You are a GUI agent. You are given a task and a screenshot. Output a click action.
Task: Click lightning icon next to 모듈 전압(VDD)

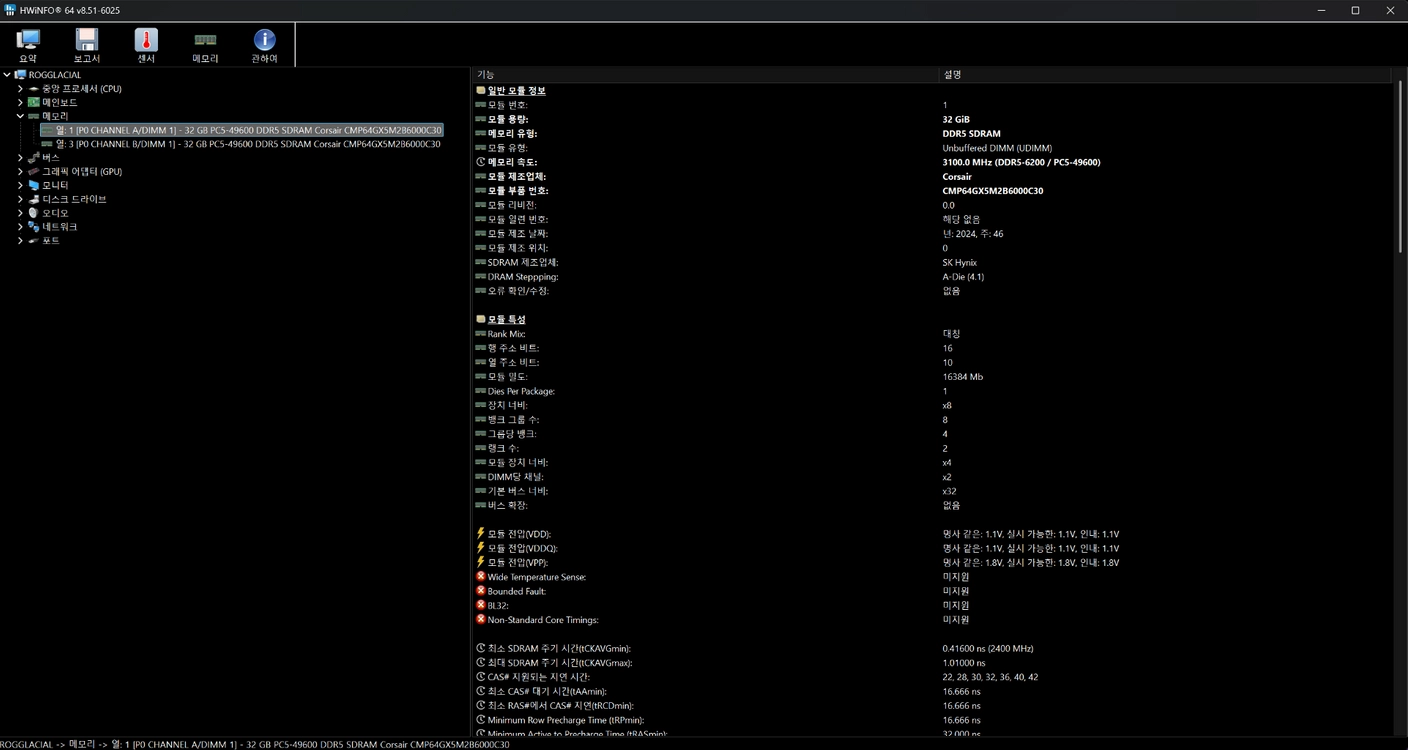click(481, 534)
